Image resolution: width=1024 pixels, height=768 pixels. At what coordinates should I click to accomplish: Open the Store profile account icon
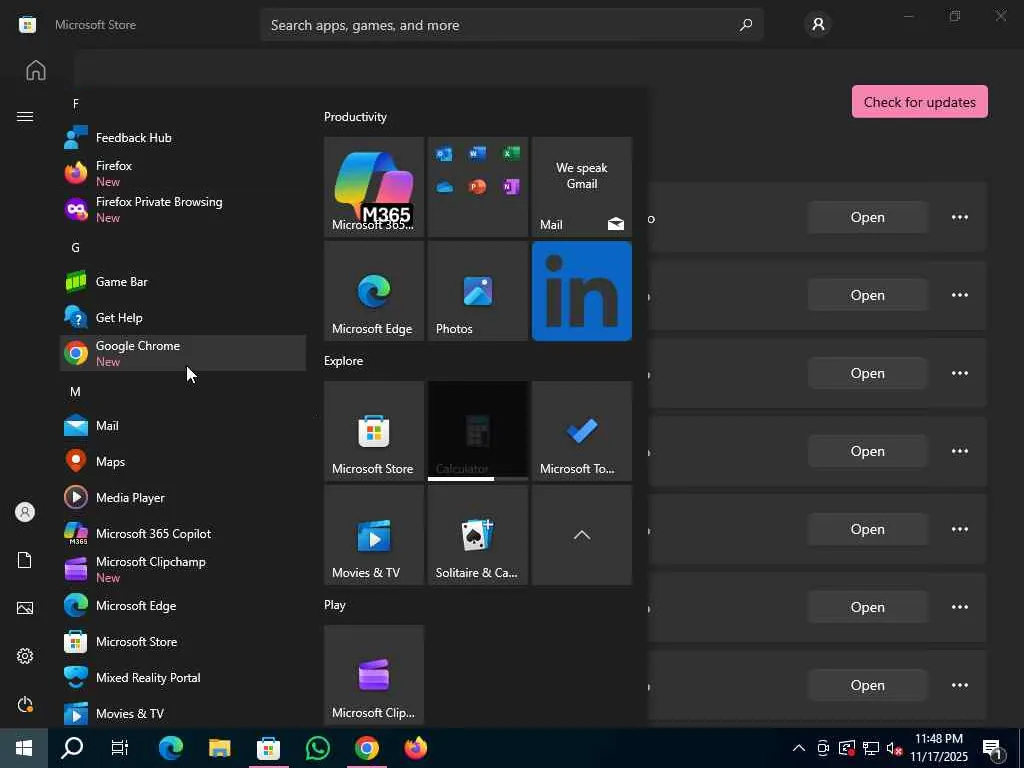point(818,25)
